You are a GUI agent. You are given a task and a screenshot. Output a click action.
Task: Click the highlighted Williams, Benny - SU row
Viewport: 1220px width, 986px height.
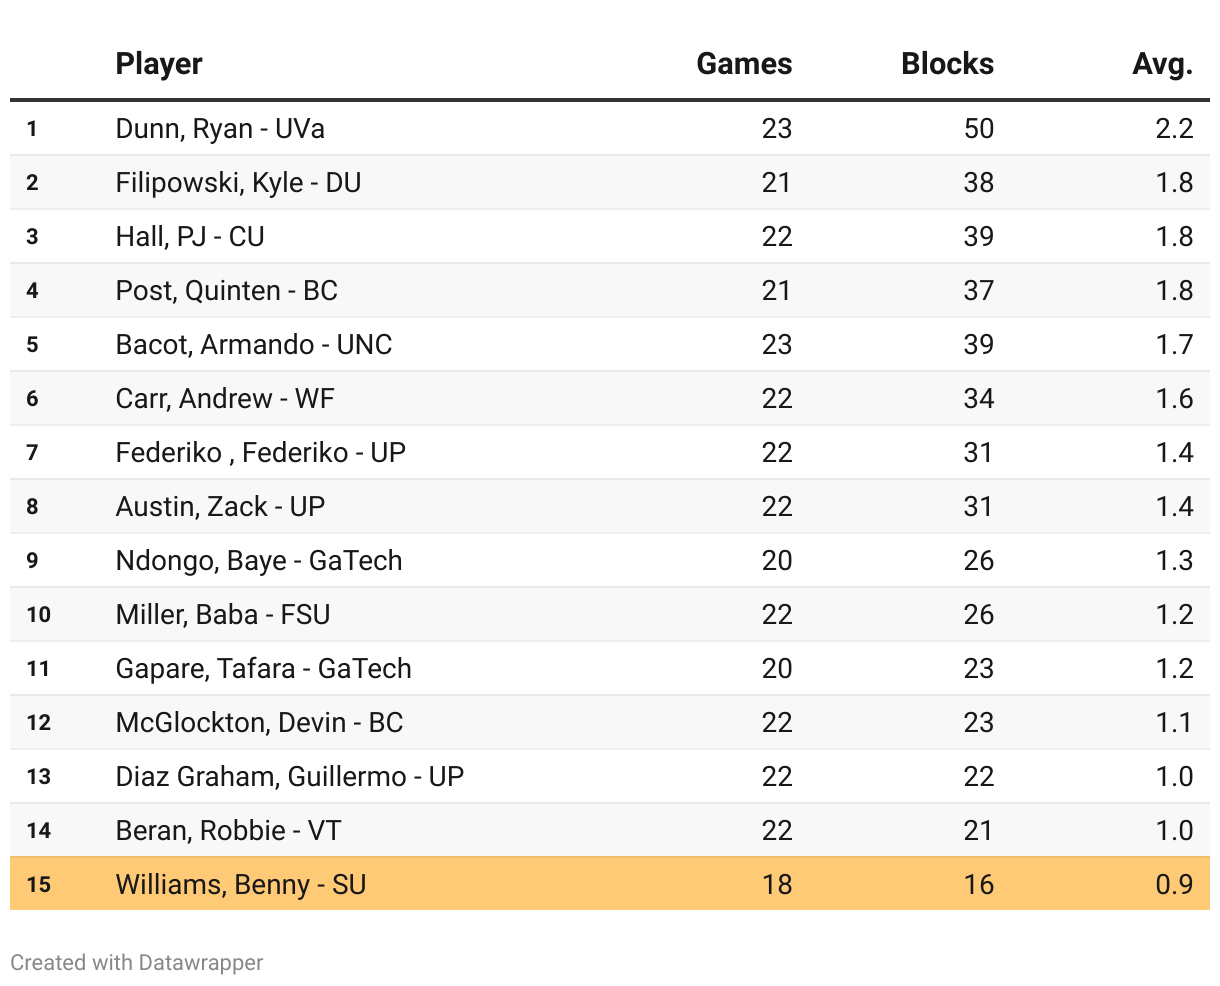610,884
